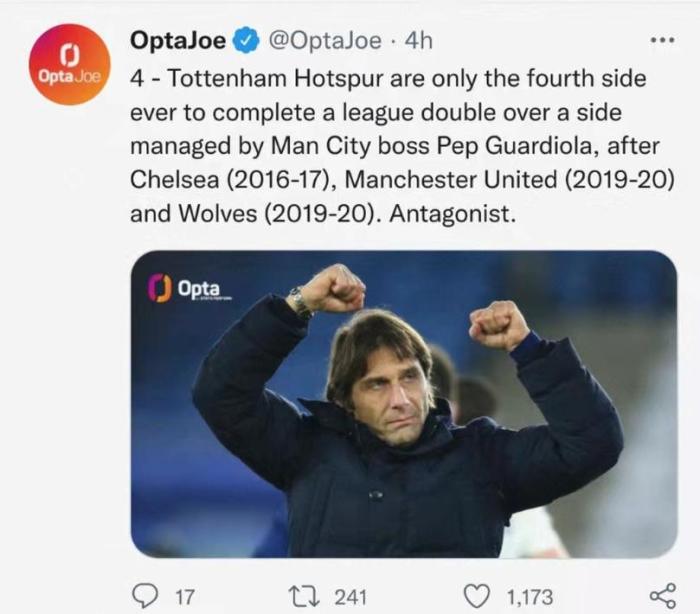Click the share icon below the photo

tap(662, 596)
